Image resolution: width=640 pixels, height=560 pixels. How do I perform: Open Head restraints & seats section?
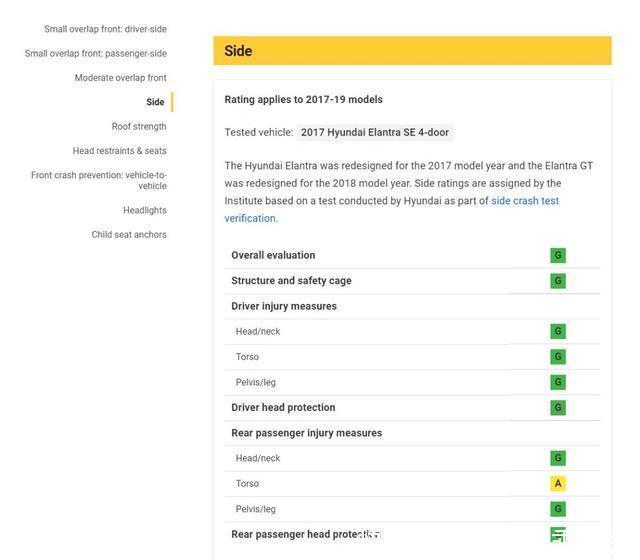[x=119, y=151]
